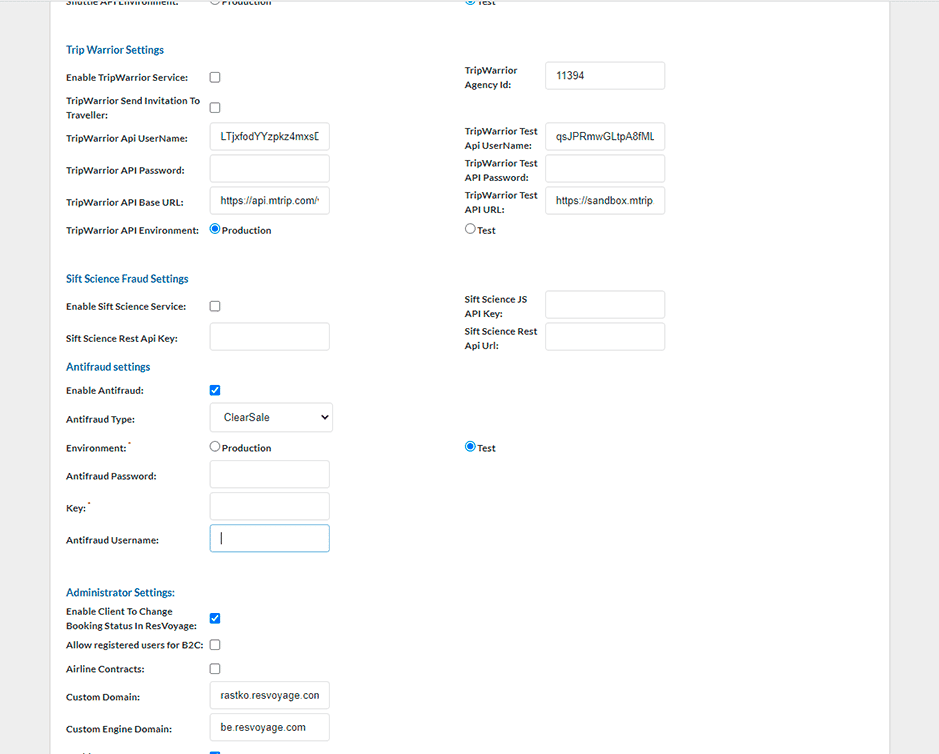
Task: Click the Trip Warrior Settings heading
Action: (x=115, y=50)
